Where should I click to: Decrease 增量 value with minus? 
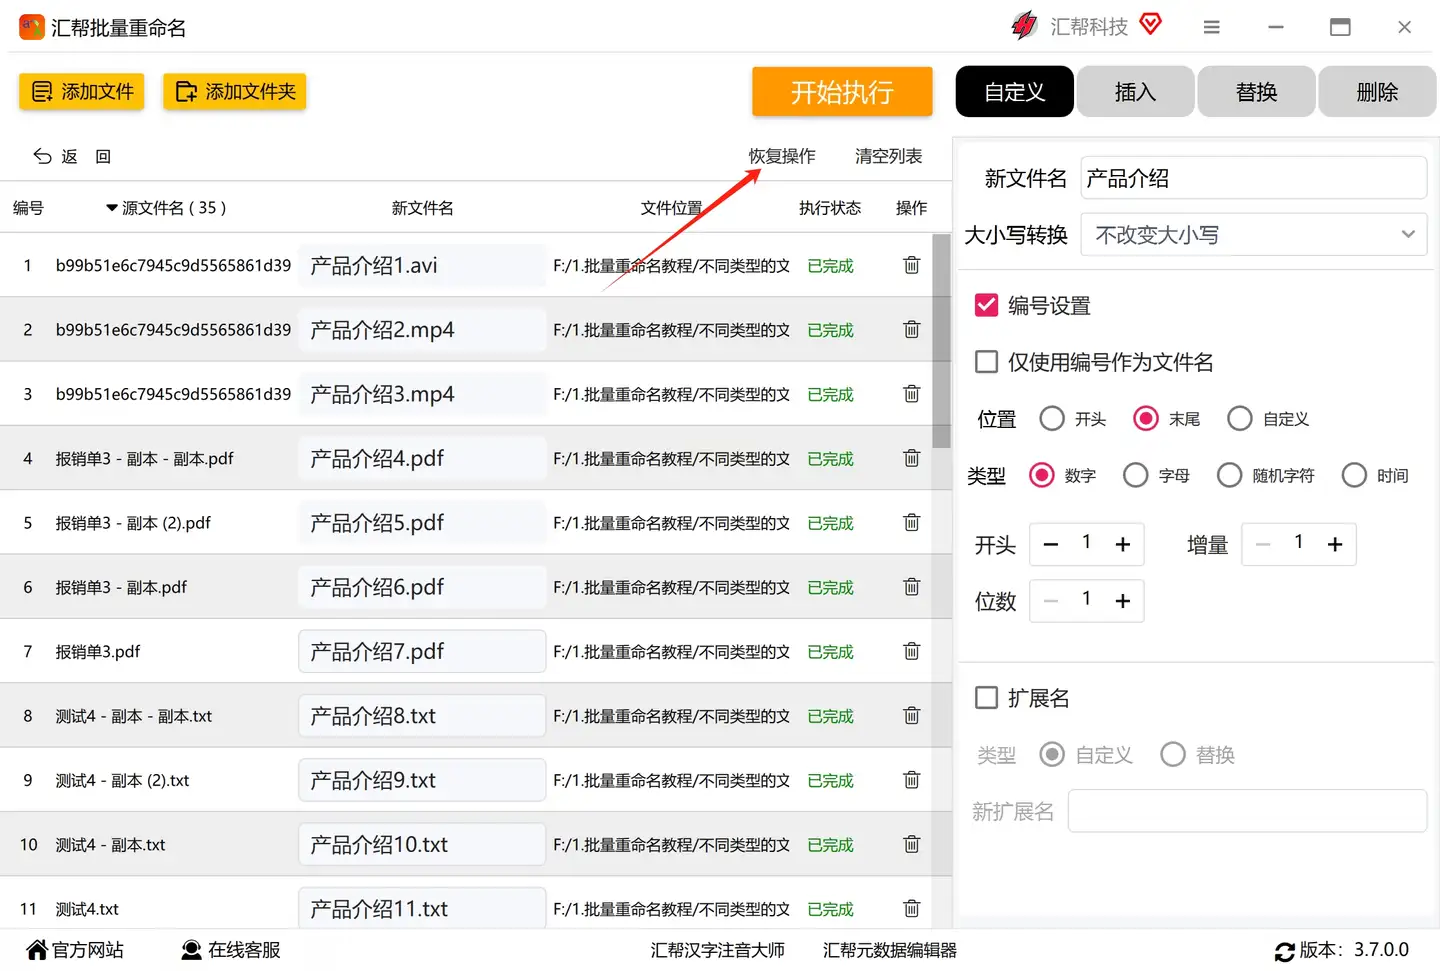pos(1263,544)
